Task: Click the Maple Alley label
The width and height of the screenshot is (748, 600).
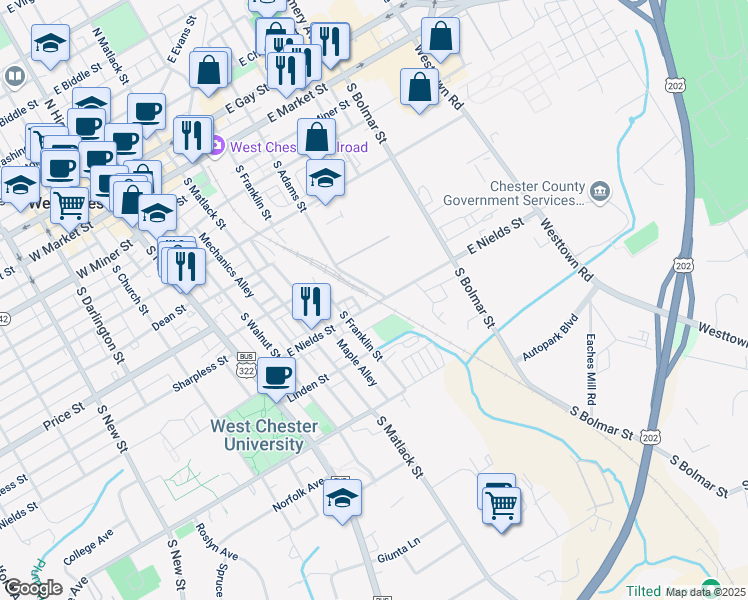Action: (x=357, y=362)
